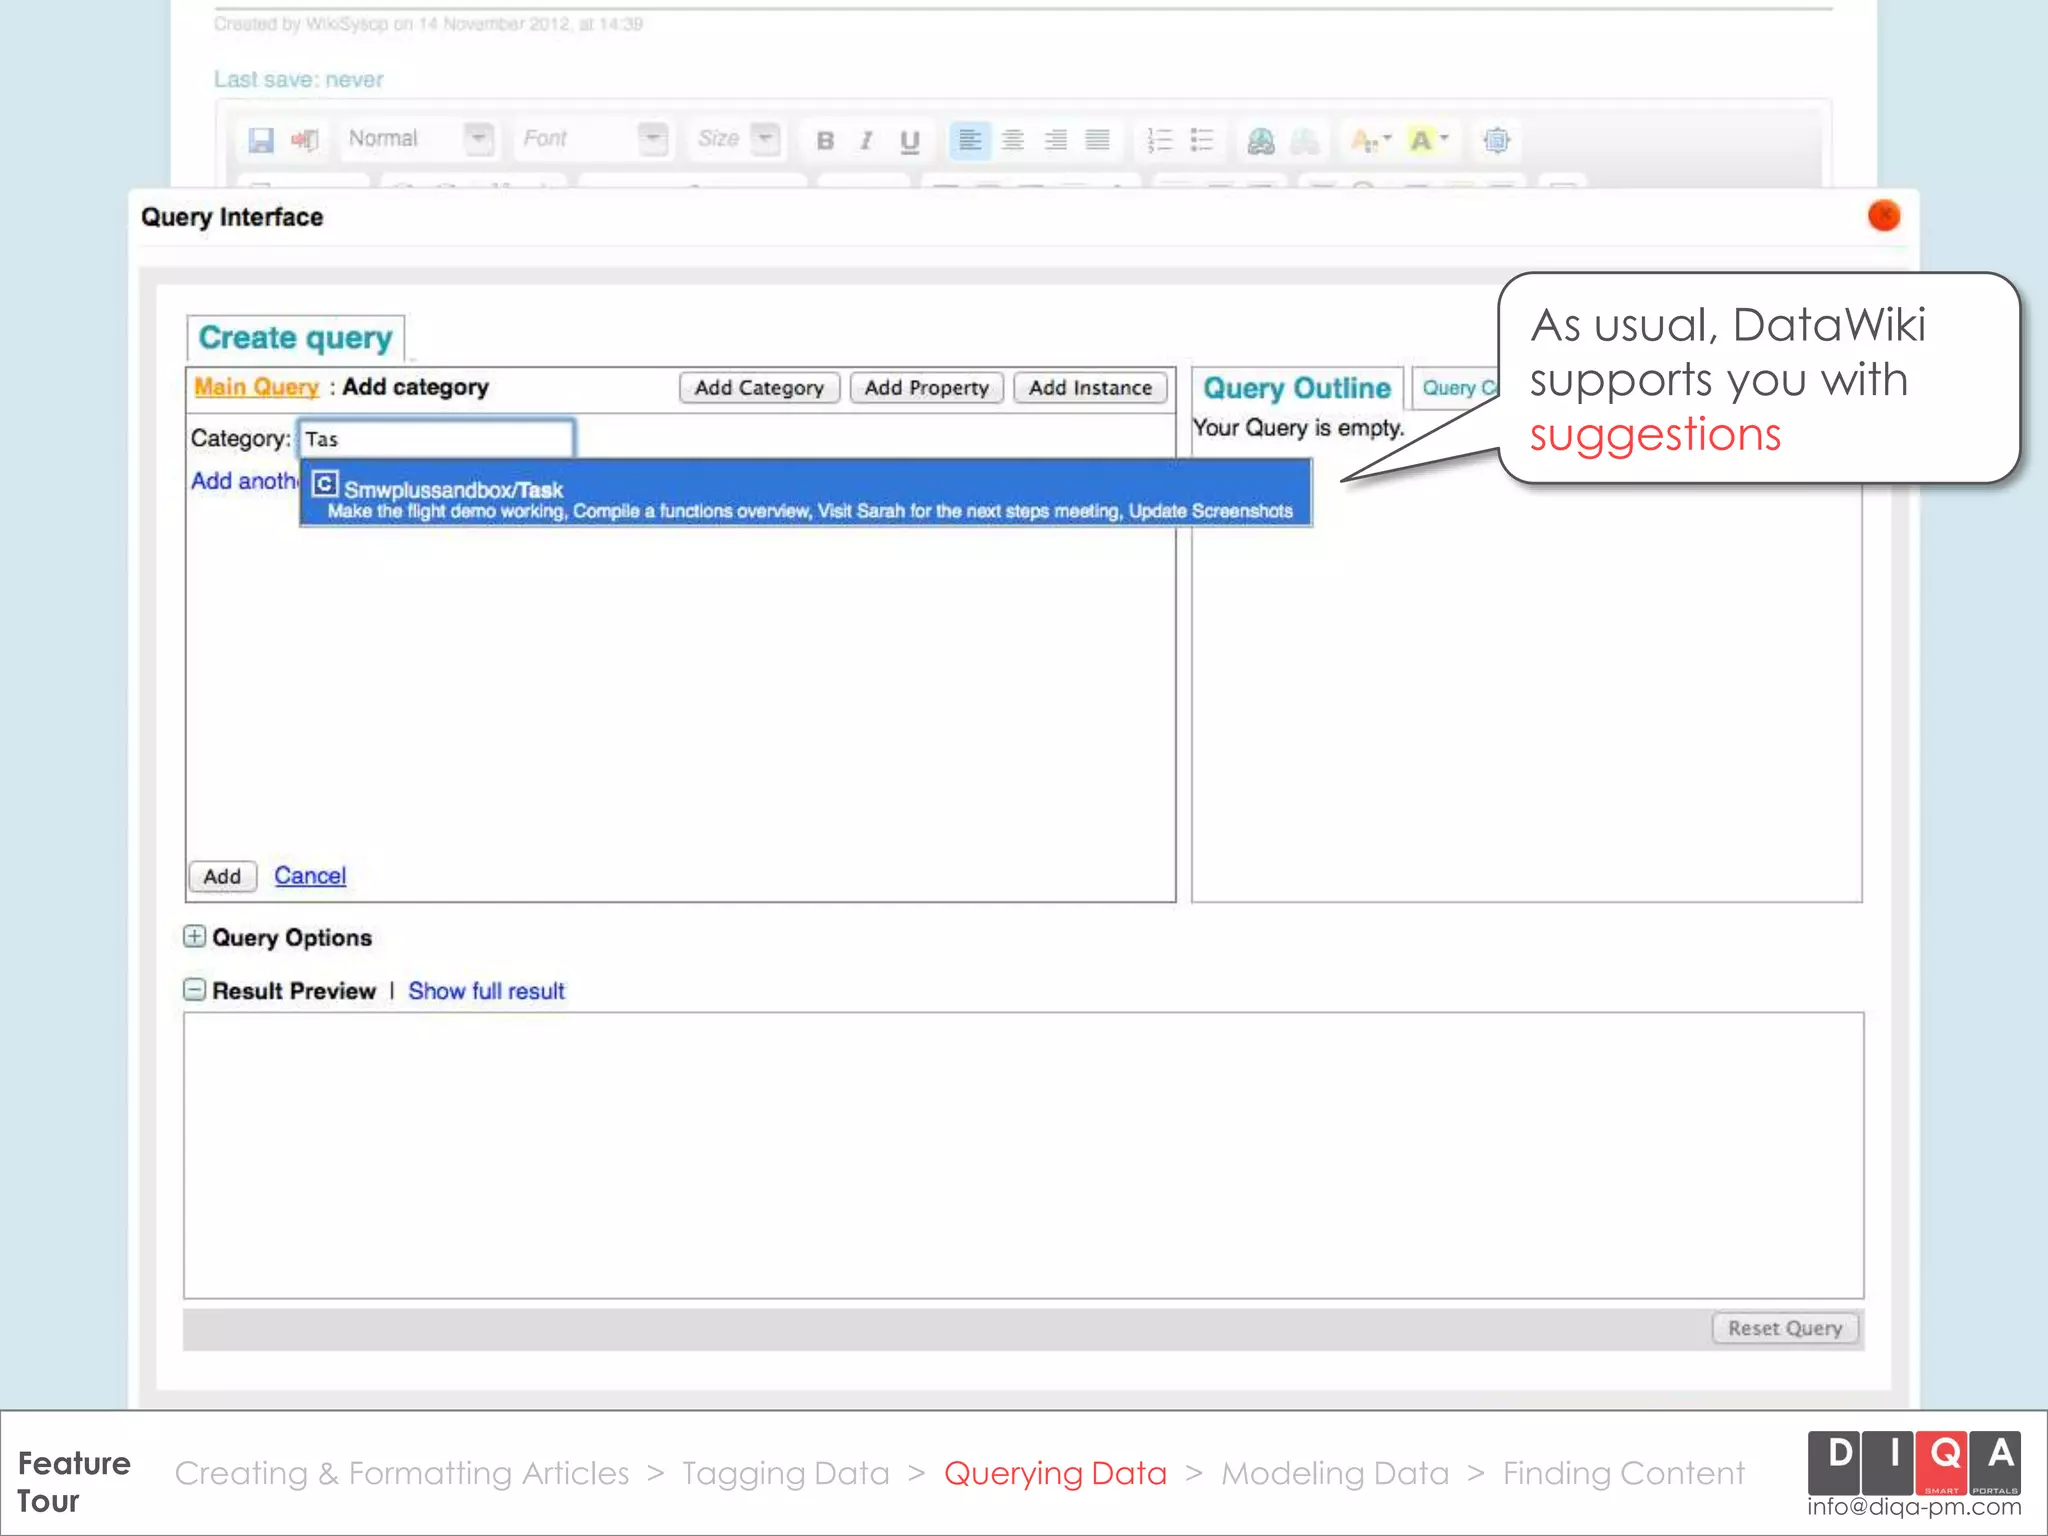This screenshot has height=1536, width=2048.
Task: Go to Modeling Data tour step
Action: coord(1335,1473)
